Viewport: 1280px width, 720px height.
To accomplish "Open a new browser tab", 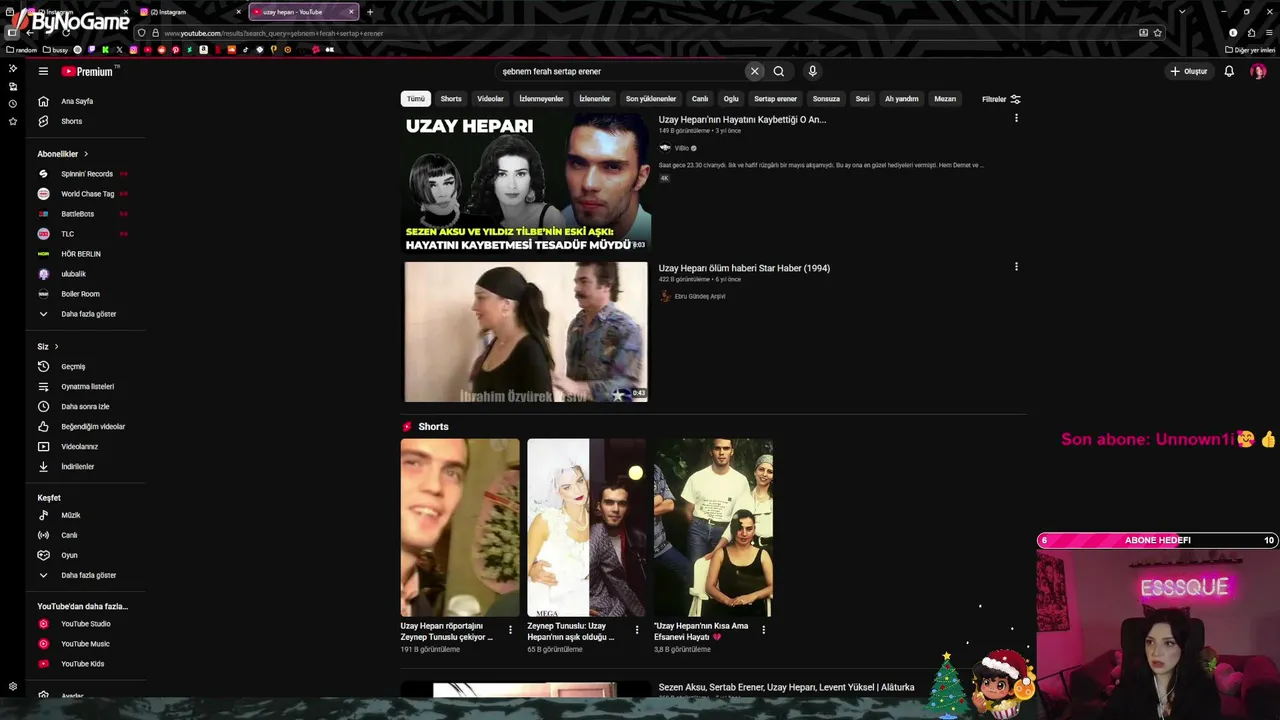I will point(370,12).
